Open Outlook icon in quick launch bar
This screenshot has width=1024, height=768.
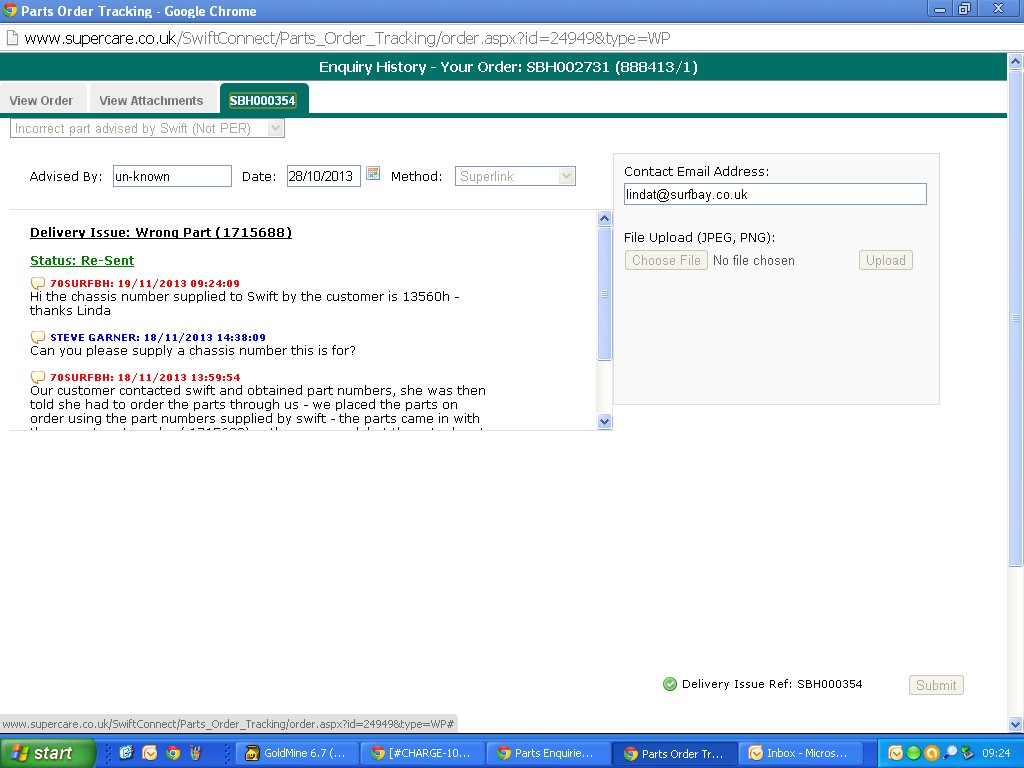click(150, 753)
